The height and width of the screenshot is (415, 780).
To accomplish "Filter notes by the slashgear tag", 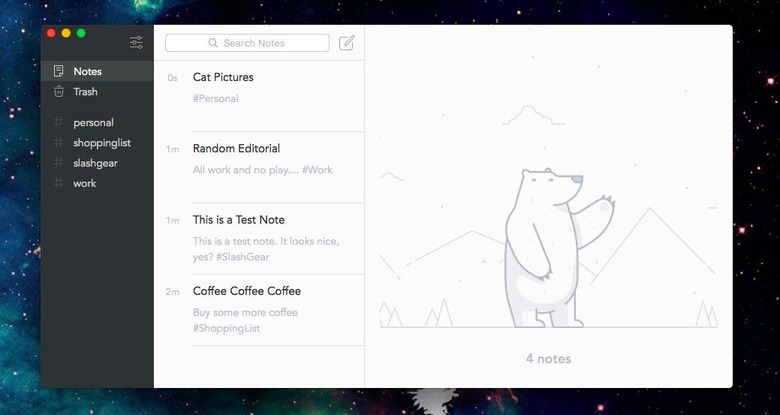I will click(x=97, y=163).
